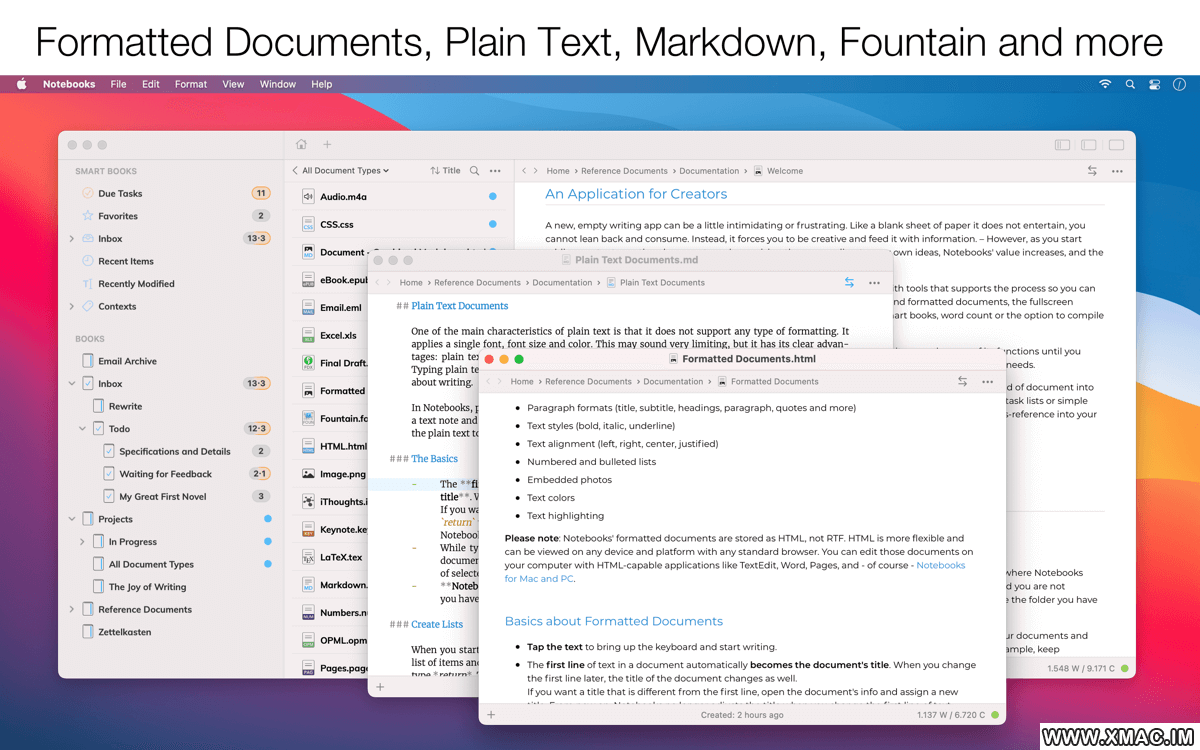This screenshot has height=750, width=1200.
Task: Click sync arrows in Formatted Documents window
Action: 962,381
